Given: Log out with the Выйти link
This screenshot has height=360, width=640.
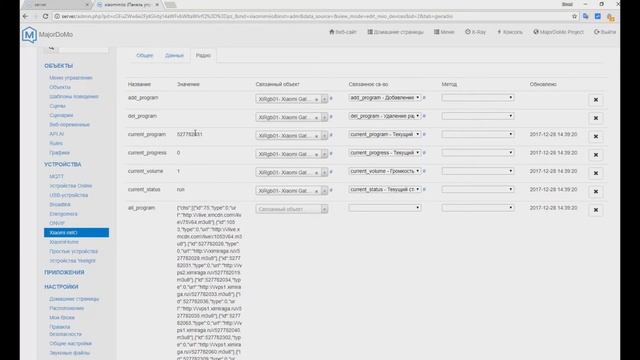Looking at the screenshot, I should pos(605,32).
